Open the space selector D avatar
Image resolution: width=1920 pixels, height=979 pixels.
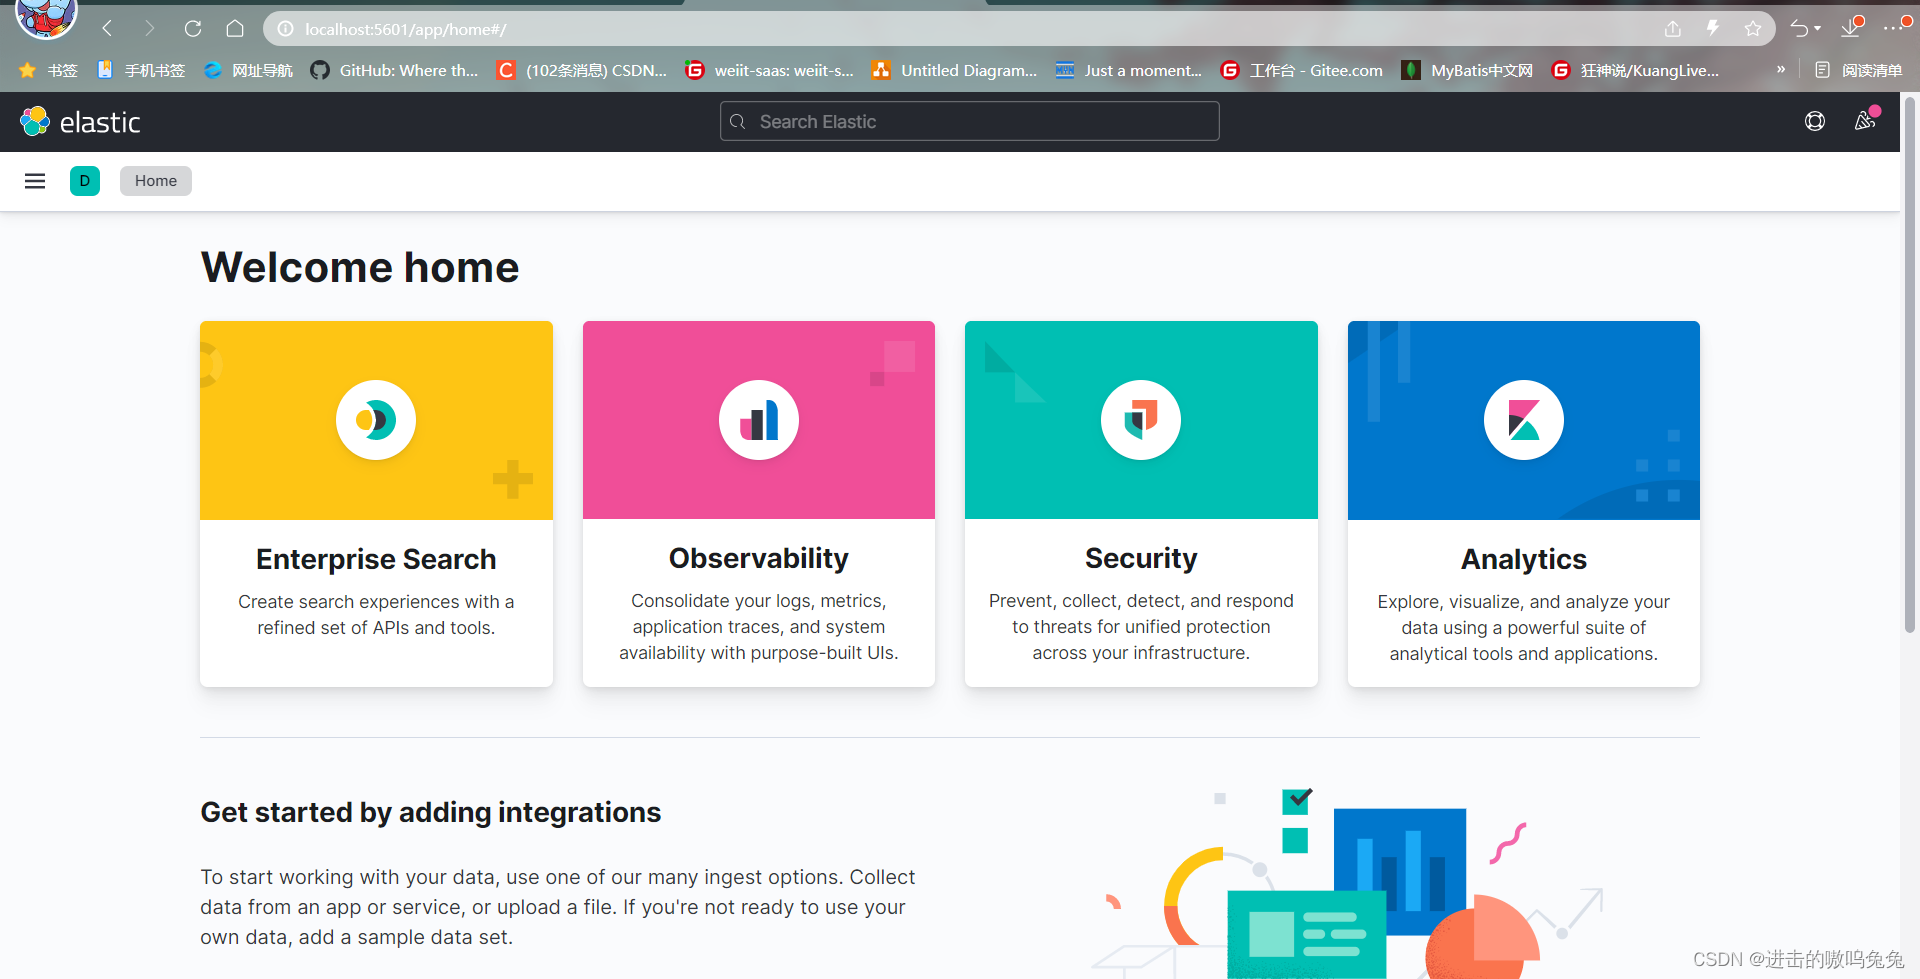(x=85, y=181)
